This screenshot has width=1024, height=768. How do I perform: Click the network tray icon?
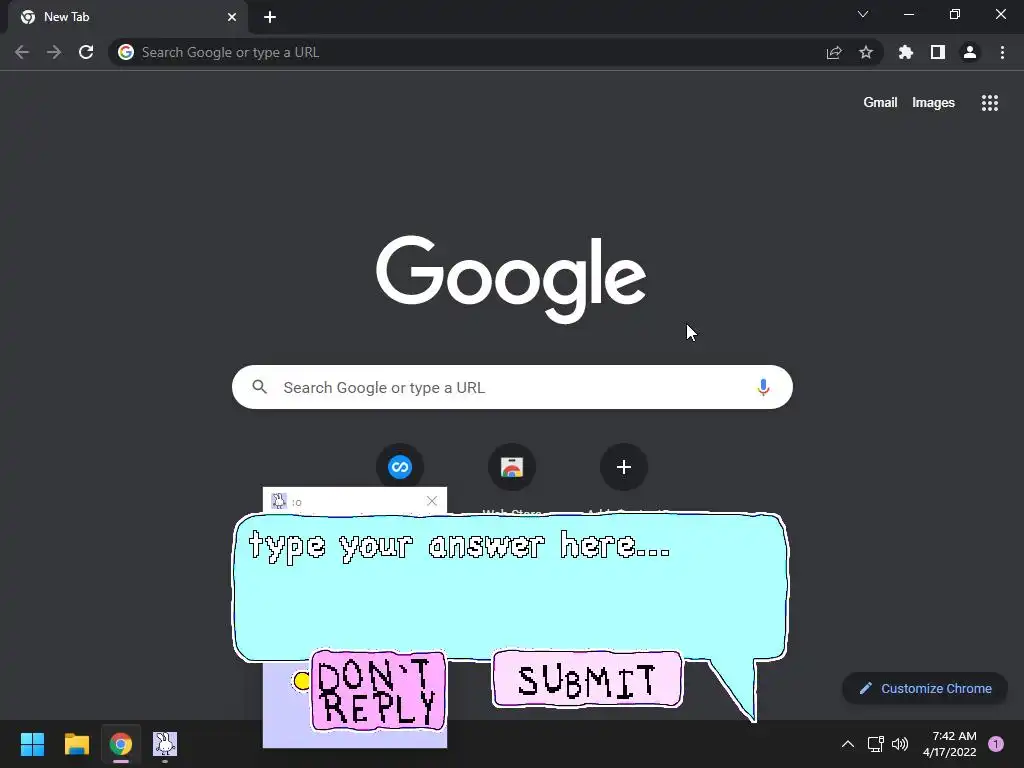875,744
